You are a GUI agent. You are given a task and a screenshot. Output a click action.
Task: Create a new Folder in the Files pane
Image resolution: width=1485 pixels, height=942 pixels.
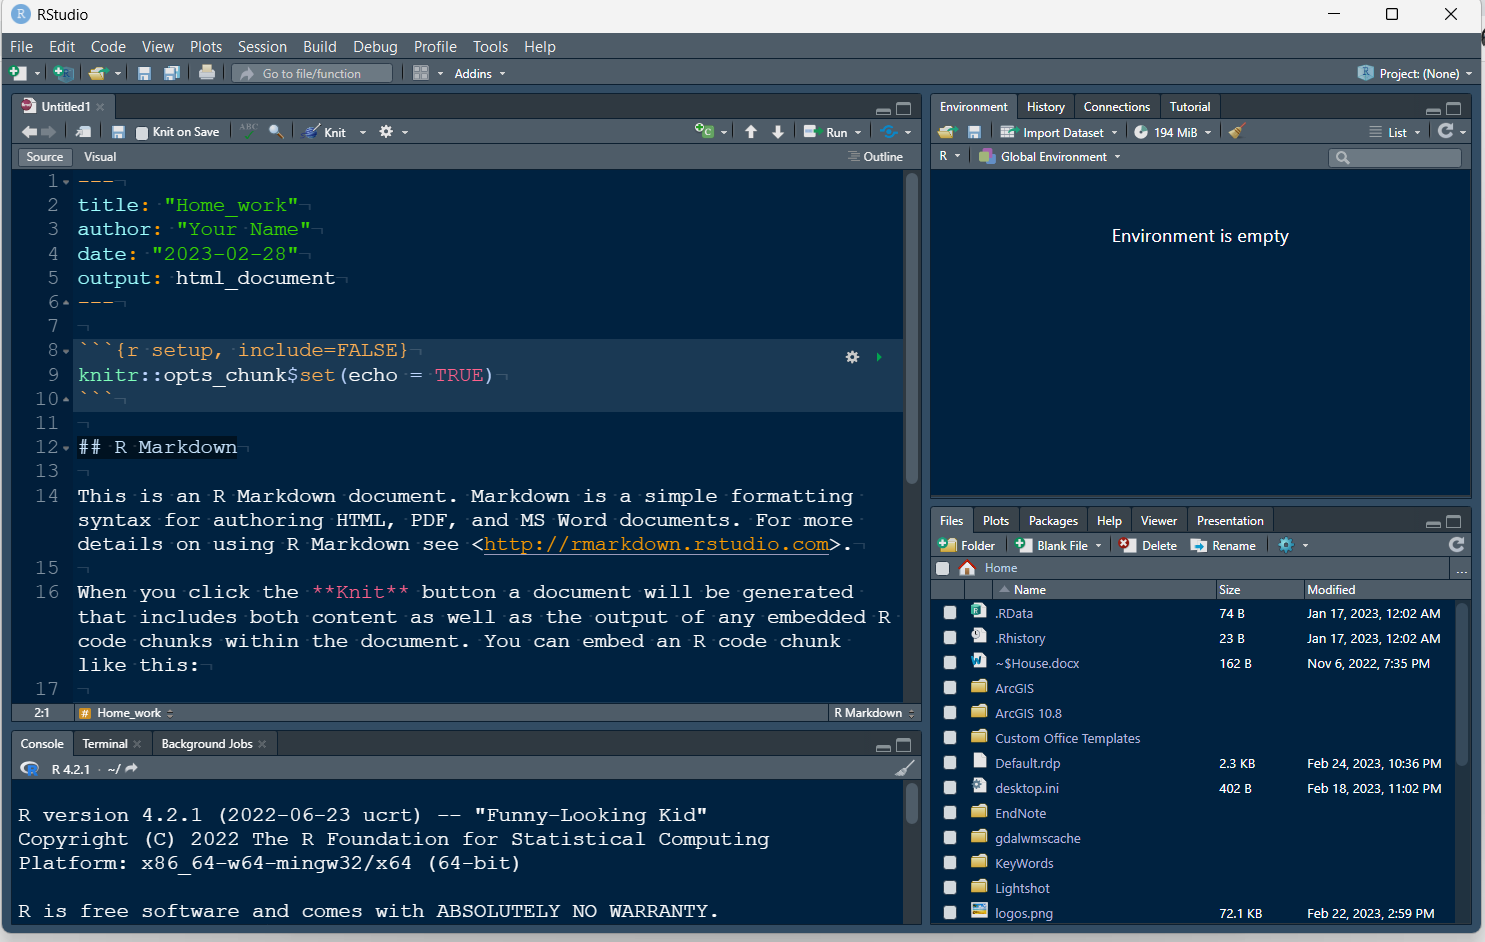(967, 546)
